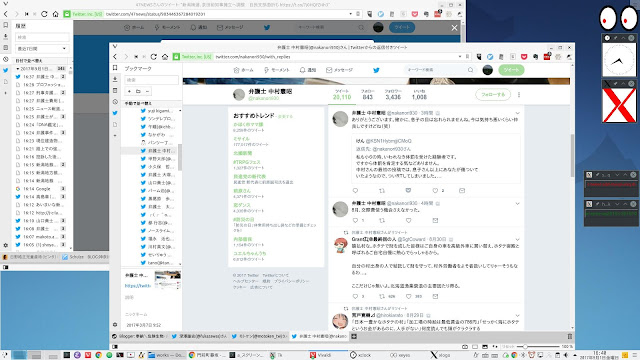640x360 pixels.
Task: Go back in the front Vivaldi window
Action: (x=115, y=57)
